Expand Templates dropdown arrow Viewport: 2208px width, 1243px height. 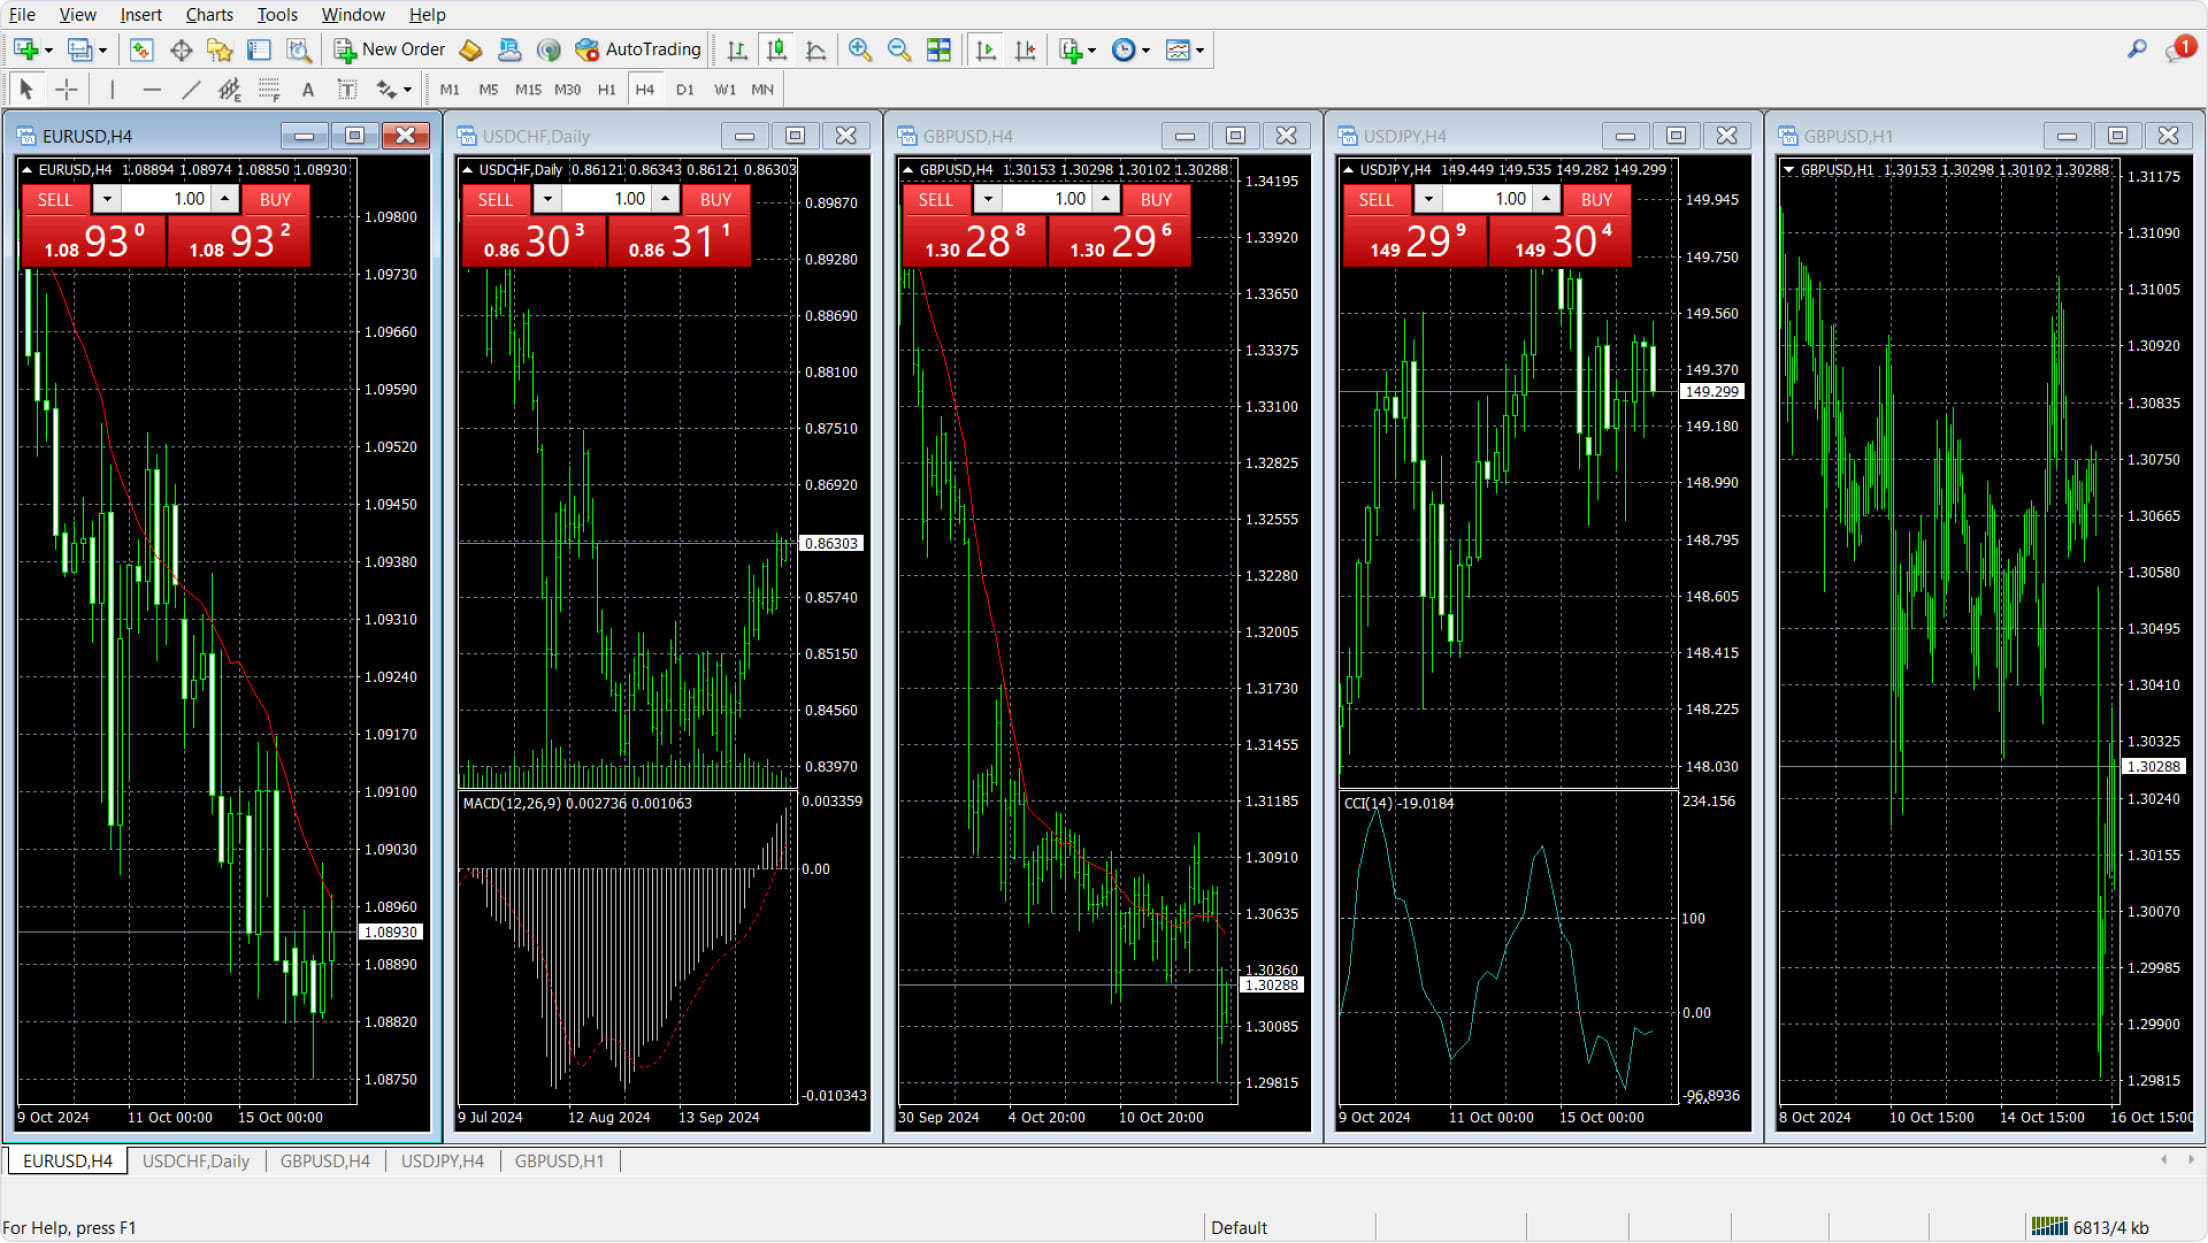[x=1200, y=50]
